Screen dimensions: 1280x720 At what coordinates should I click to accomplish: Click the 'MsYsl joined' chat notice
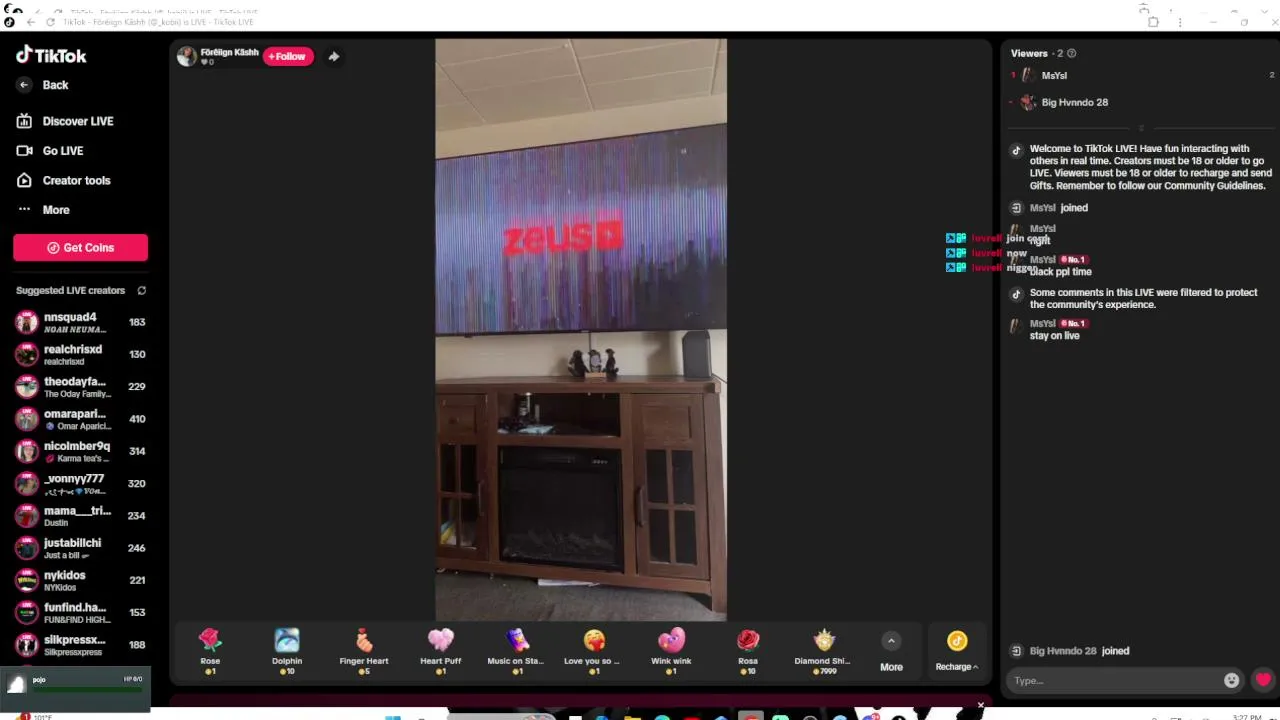coord(1059,208)
